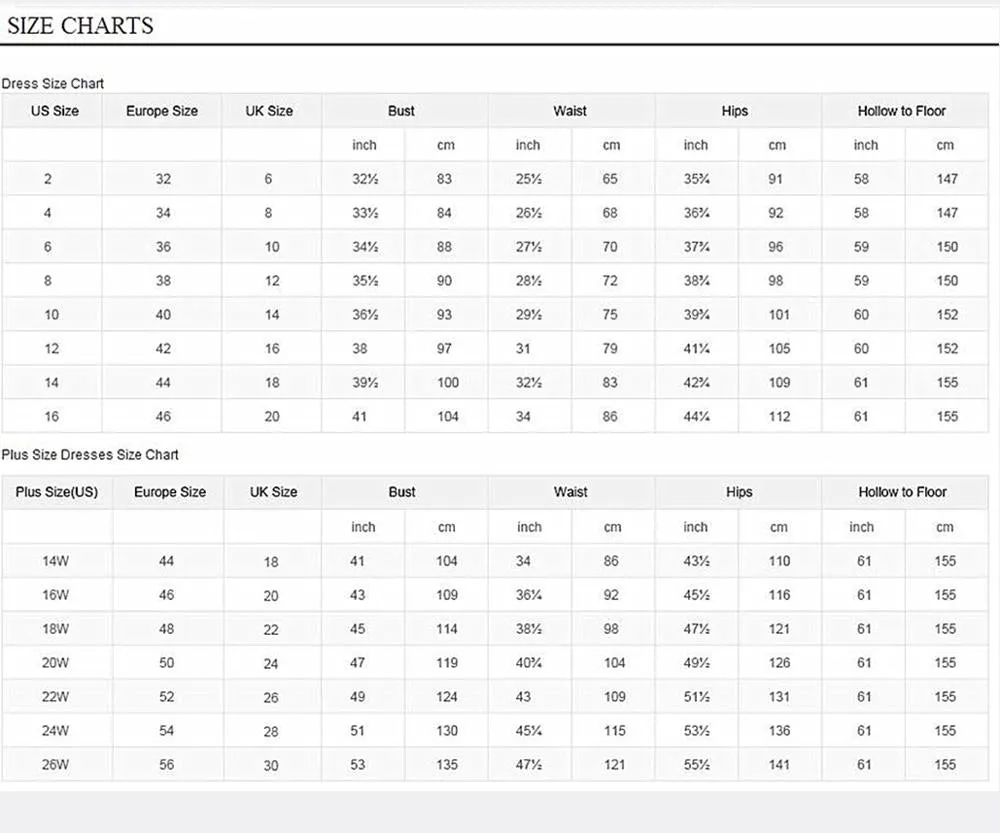Click the 112 cm hips cell for size 16
Image resolution: width=1000 pixels, height=833 pixels.
pyautogui.click(x=779, y=416)
